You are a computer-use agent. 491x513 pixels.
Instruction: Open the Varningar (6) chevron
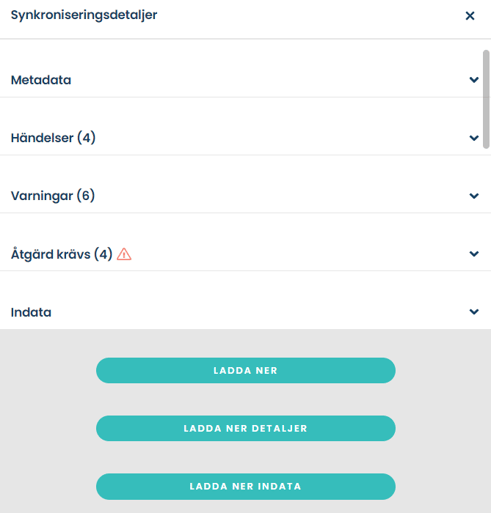point(474,196)
